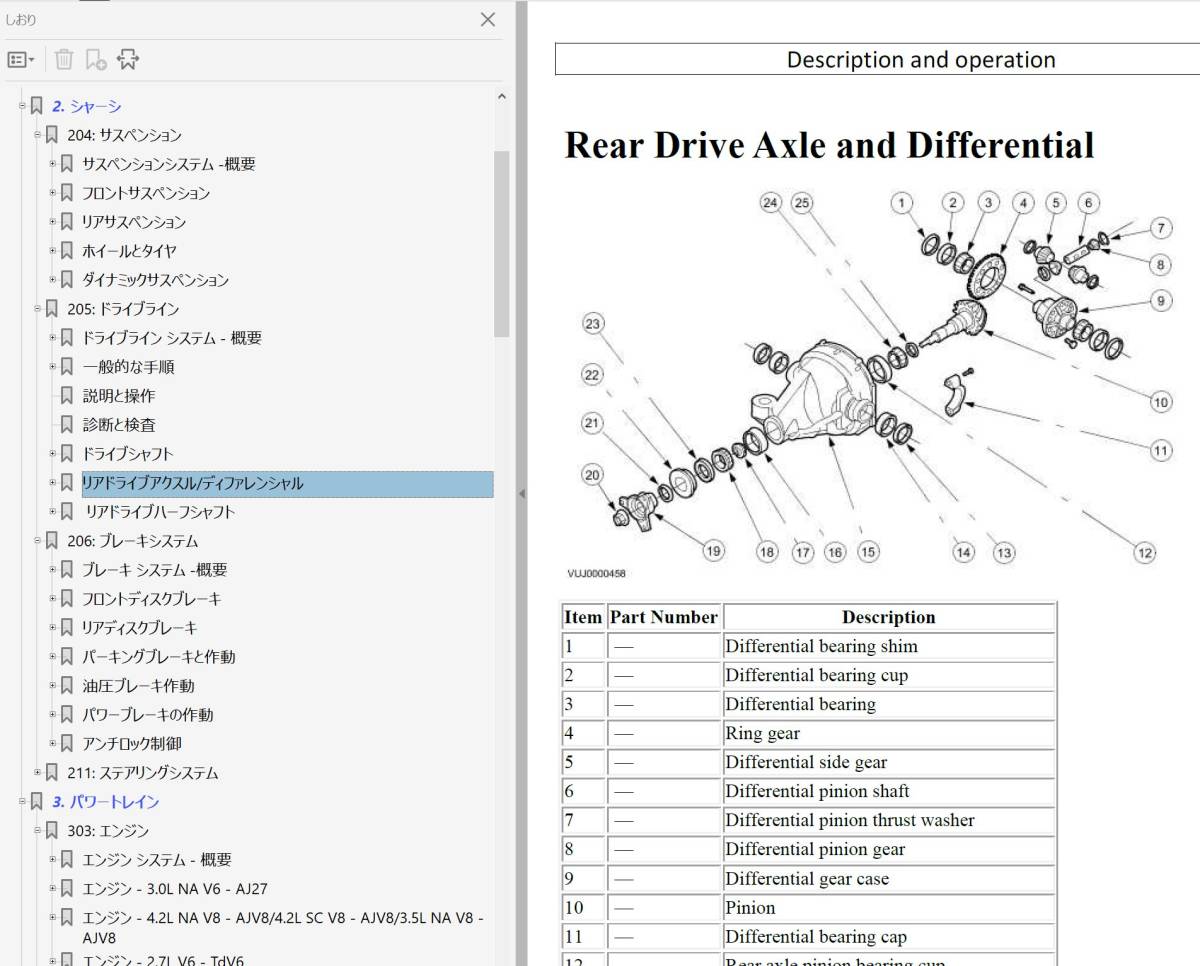Add a new bookmark icon
The width and height of the screenshot is (1200, 966).
tap(96, 60)
